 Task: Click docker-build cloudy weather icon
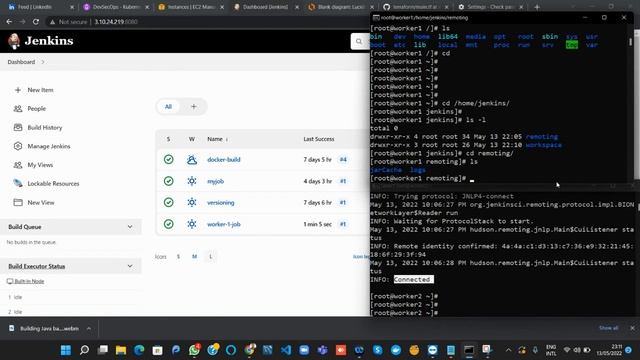tap(192, 160)
